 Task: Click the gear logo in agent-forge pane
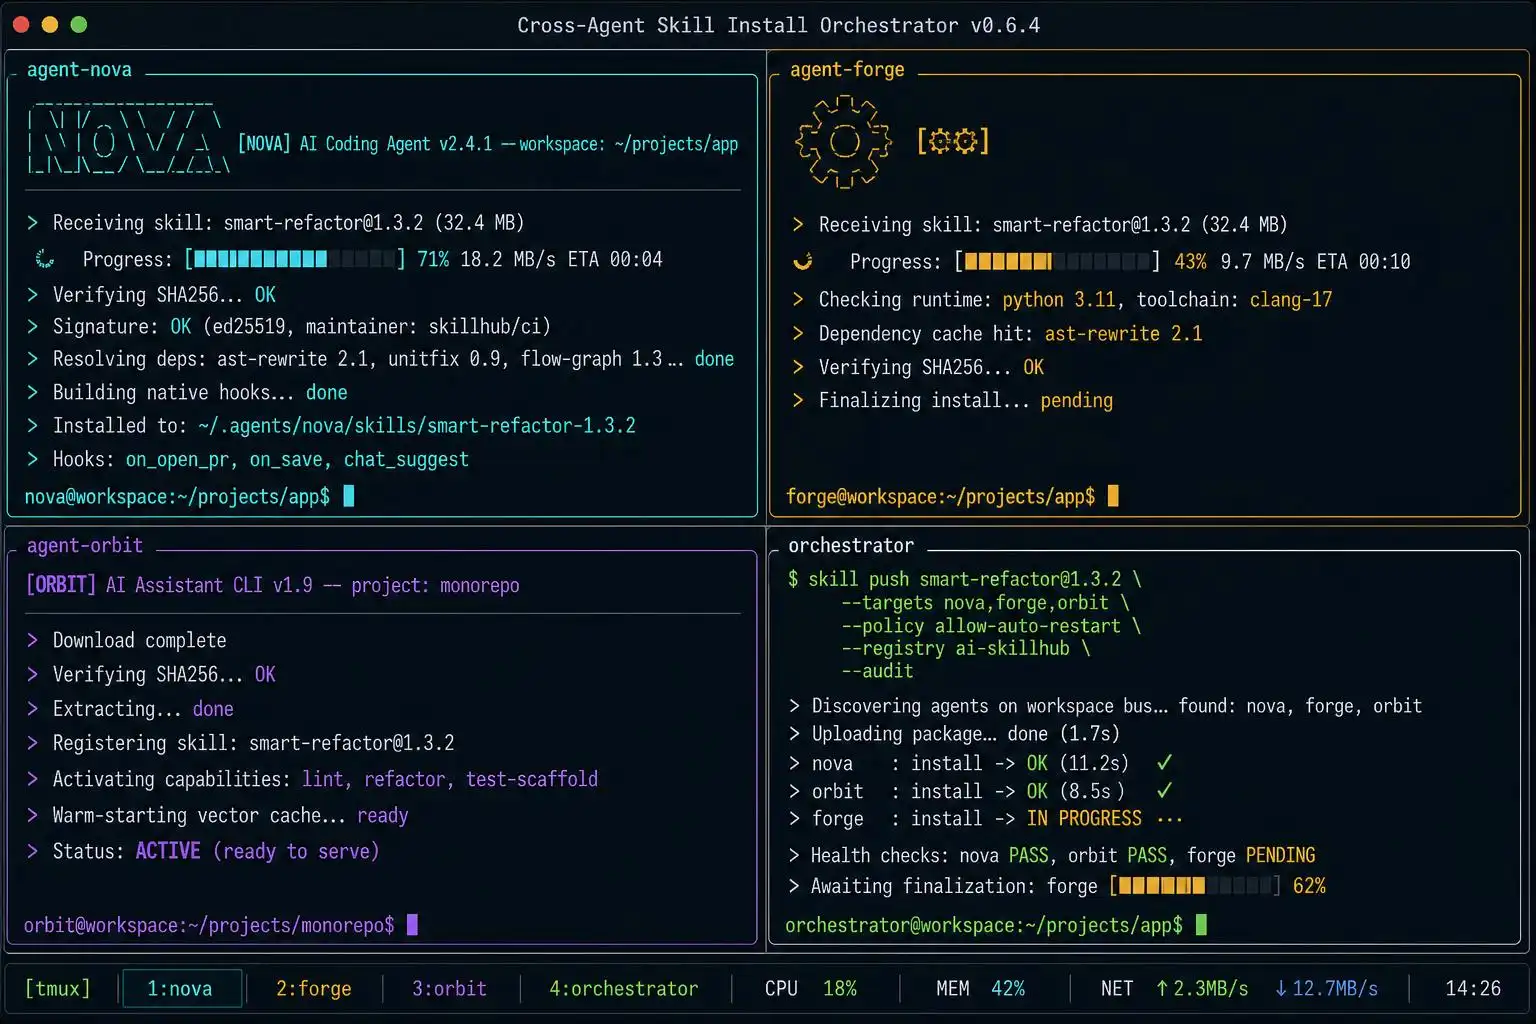tap(843, 141)
